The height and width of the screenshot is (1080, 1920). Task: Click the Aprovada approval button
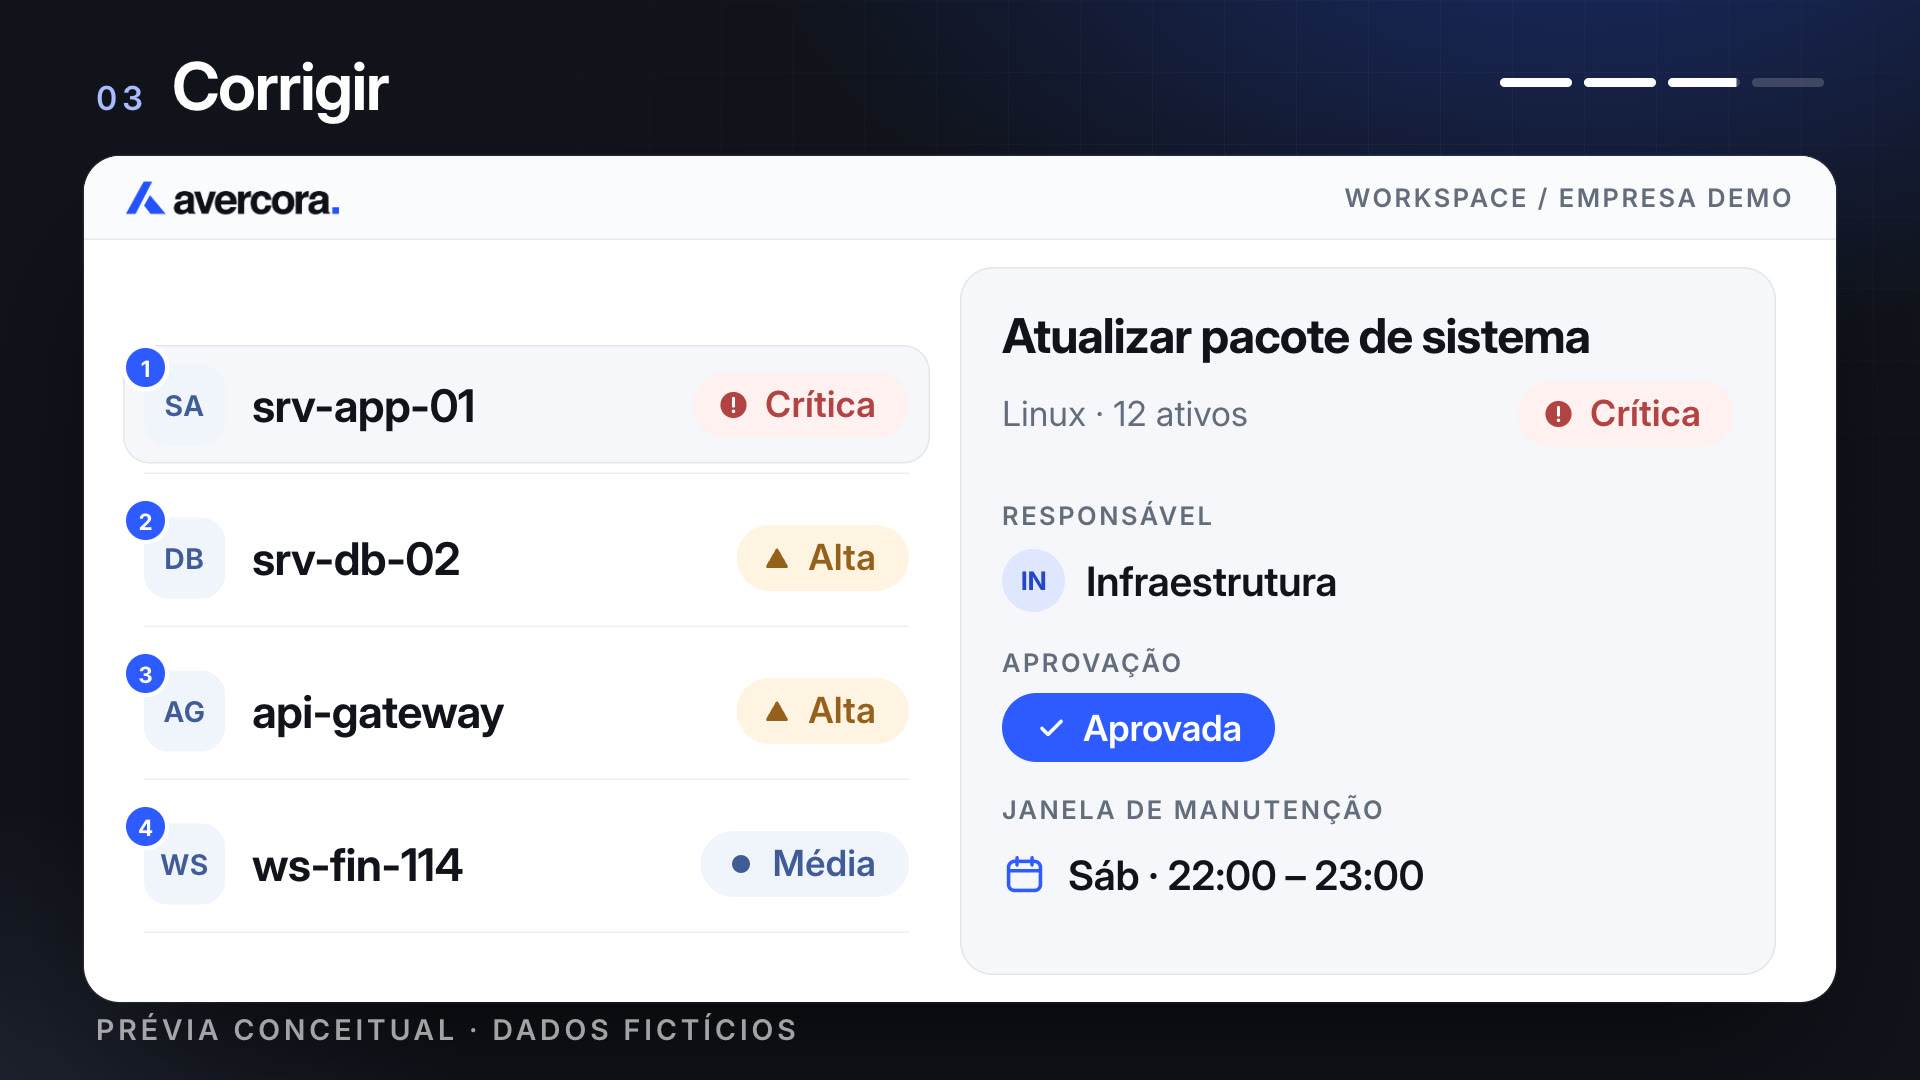(x=1138, y=728)
